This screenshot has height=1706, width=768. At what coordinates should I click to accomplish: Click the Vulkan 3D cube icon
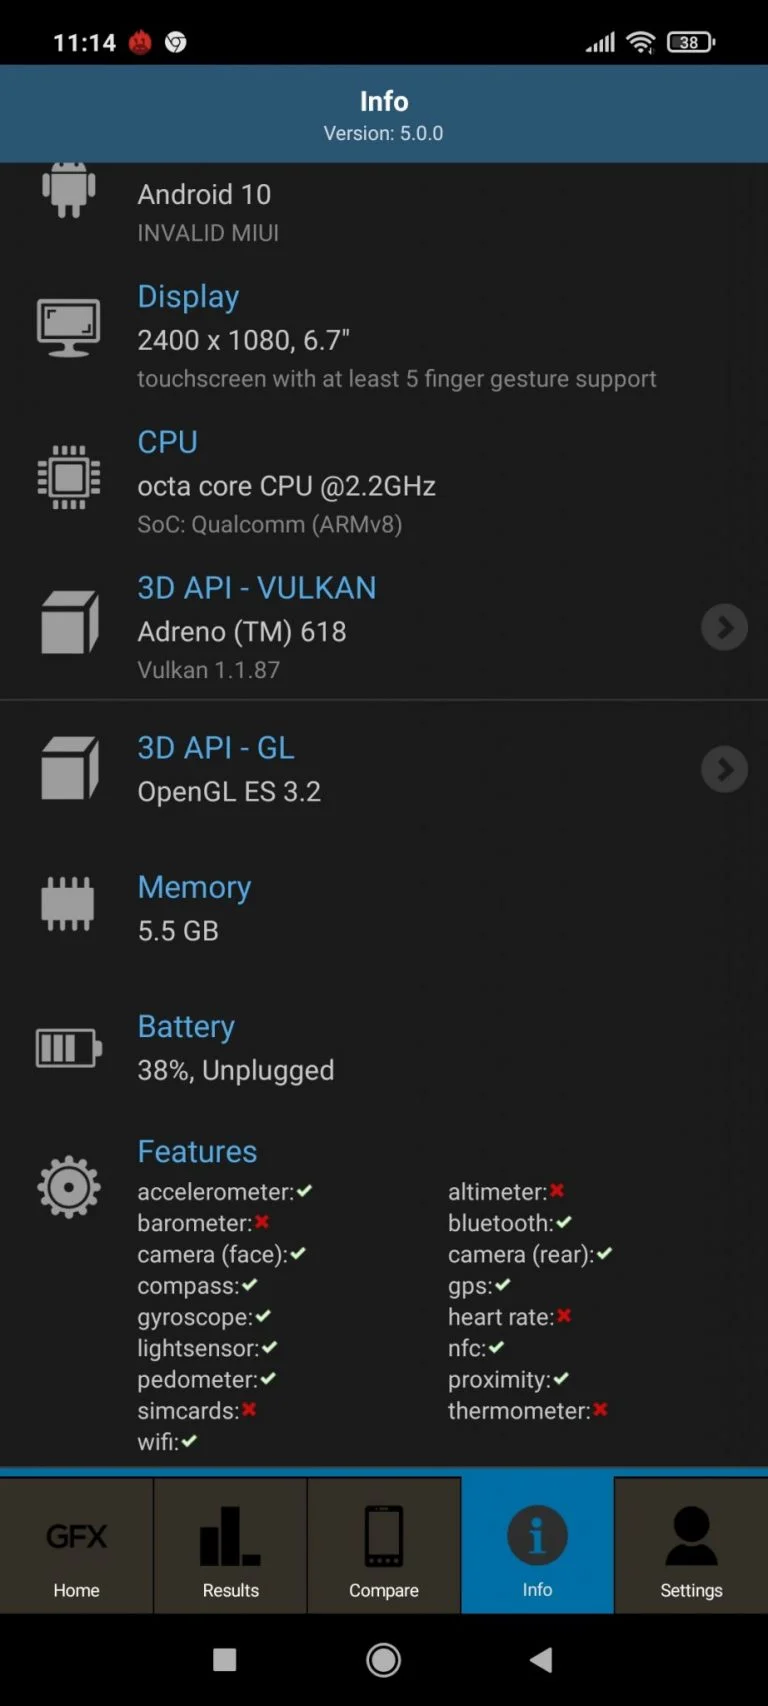(68, 622)
